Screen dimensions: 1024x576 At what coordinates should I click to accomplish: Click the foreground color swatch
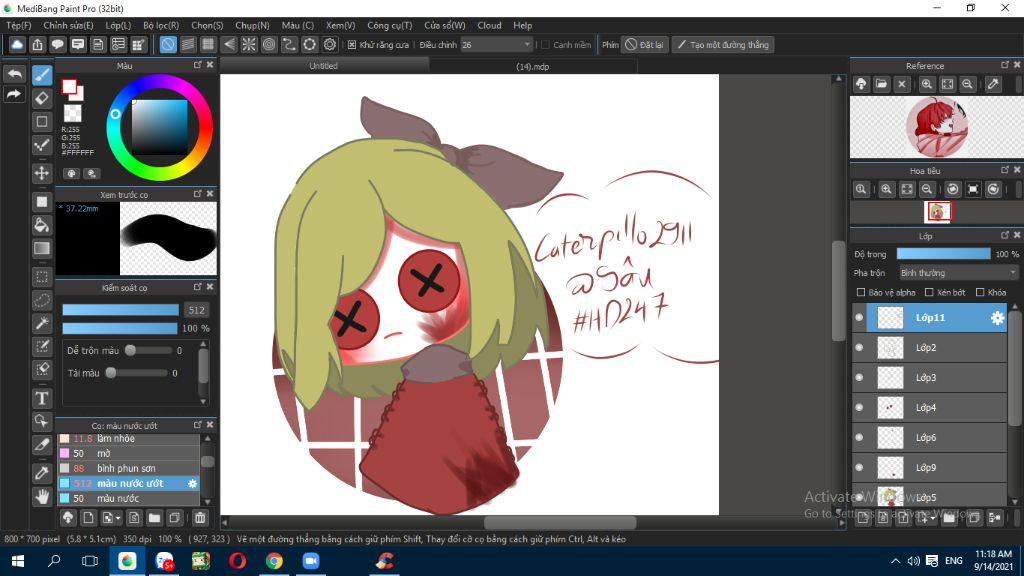69,86
